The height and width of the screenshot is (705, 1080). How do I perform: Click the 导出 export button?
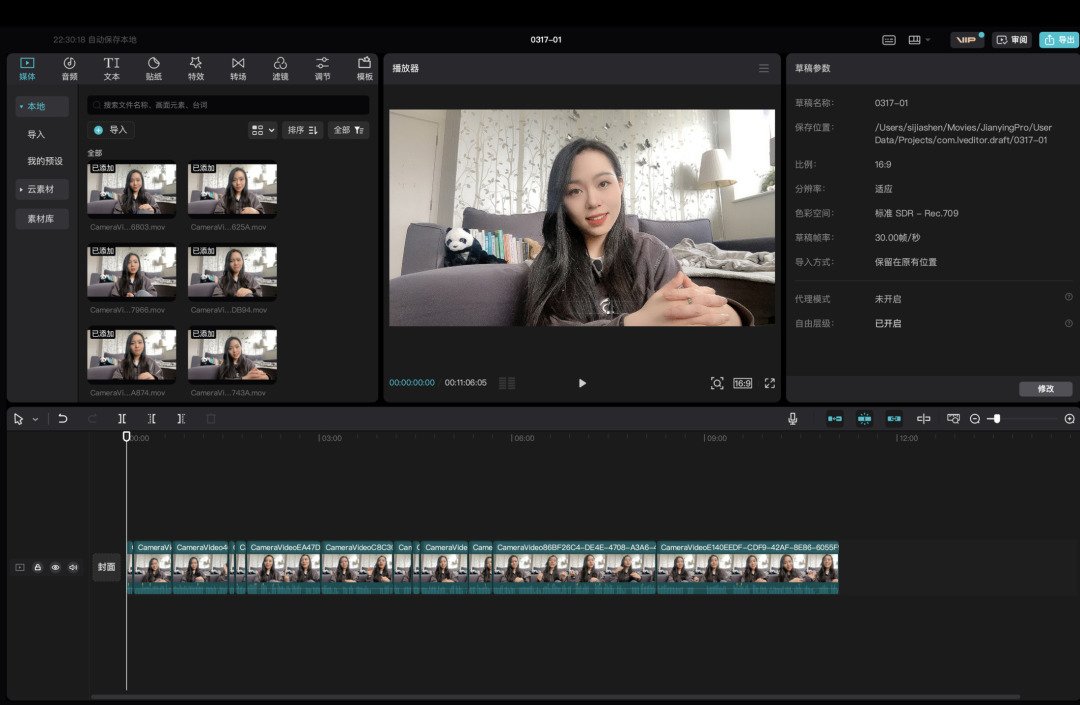[x=1057, y=40]
